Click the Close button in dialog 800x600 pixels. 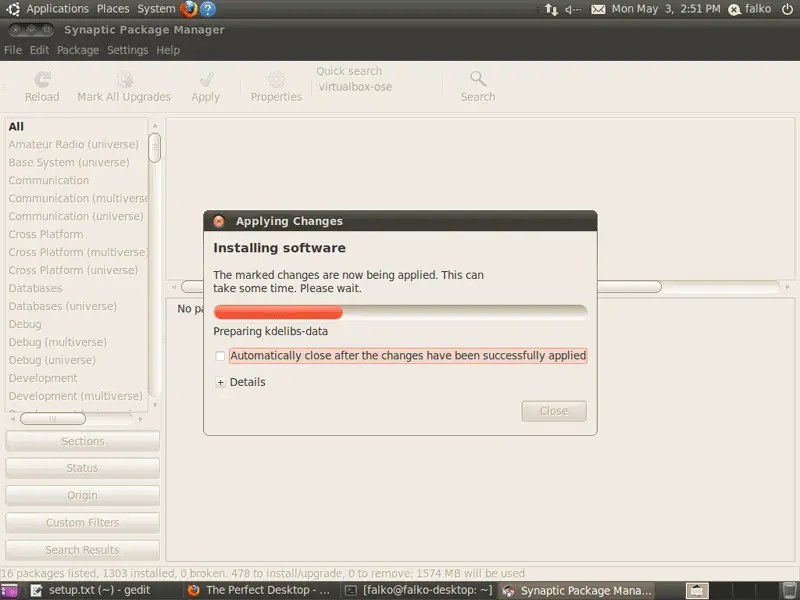click(x=554, y=411)
